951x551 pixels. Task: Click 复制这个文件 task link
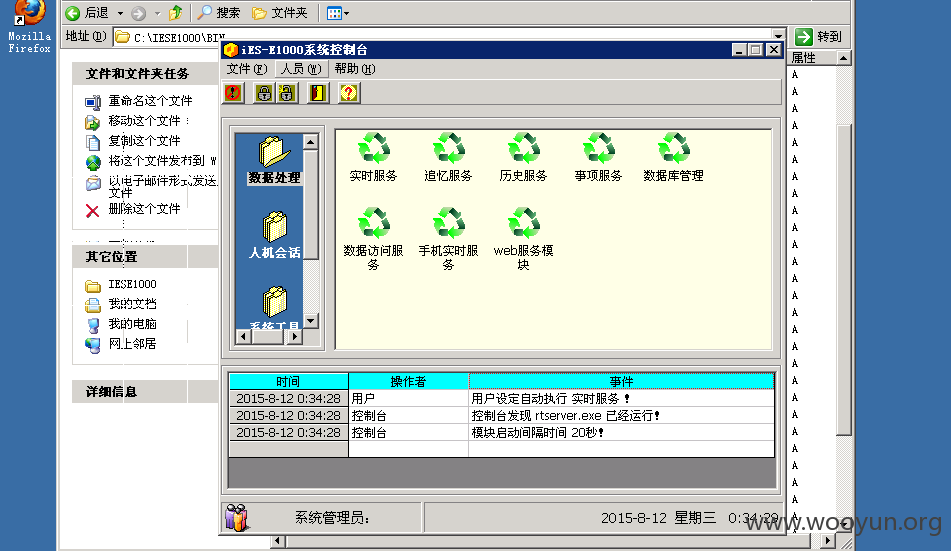(x=144, y=141)
